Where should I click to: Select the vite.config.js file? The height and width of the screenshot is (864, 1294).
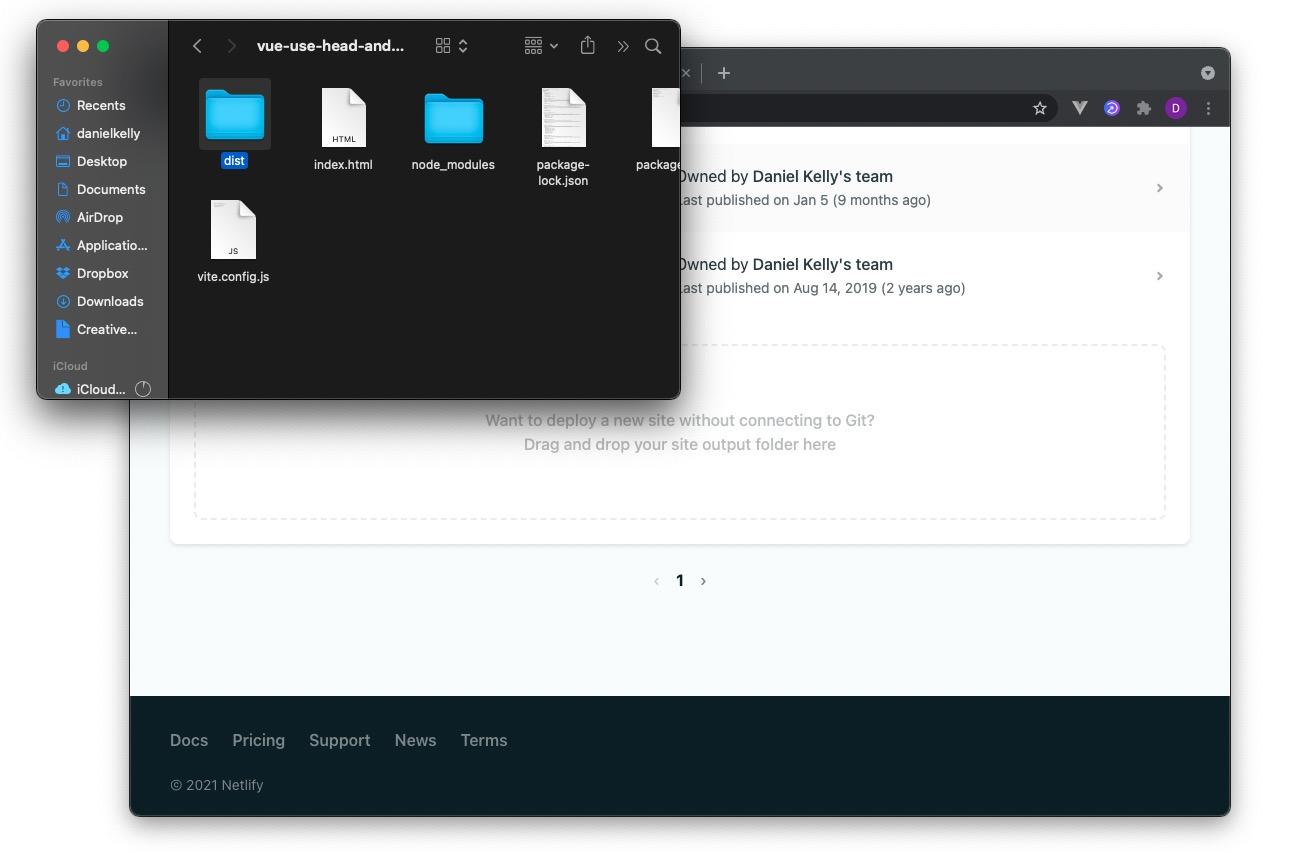233,230
